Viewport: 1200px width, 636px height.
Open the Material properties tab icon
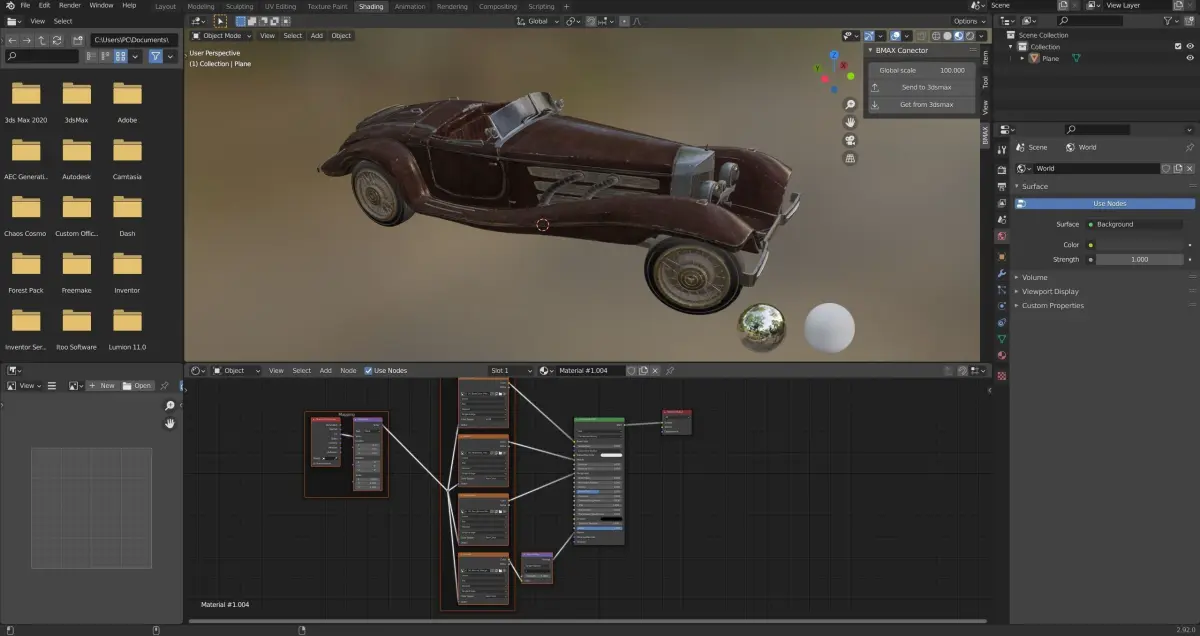(x=1002, y=355)
